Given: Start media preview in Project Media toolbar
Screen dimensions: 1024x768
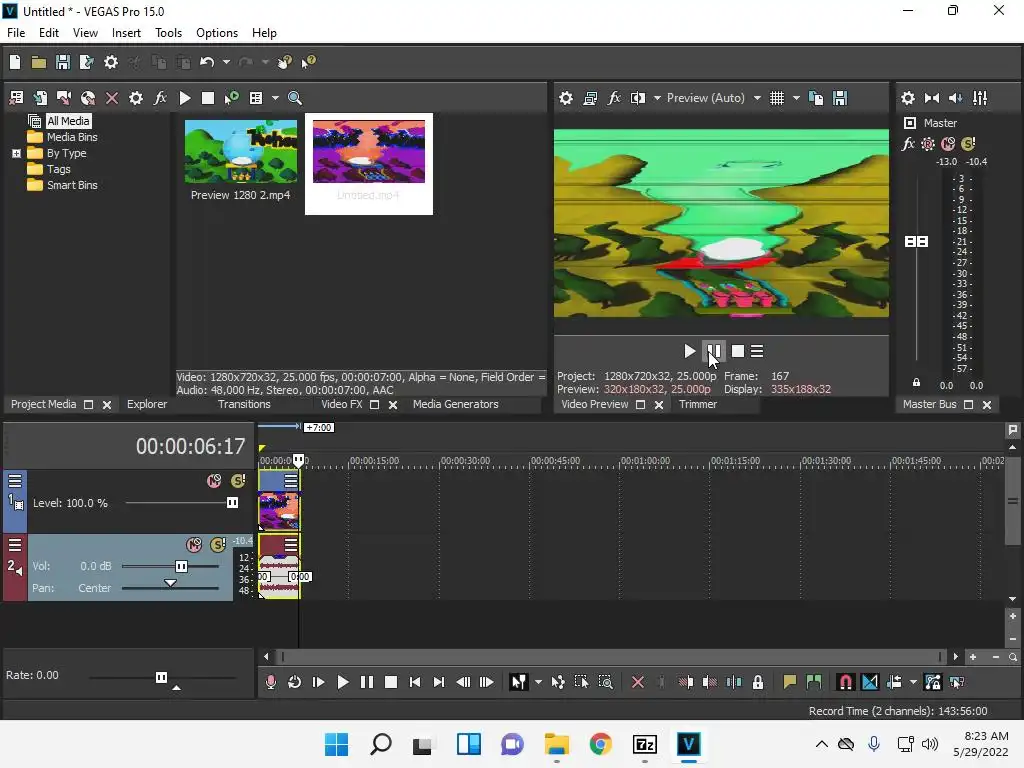Looking at the screenshot, I should click(185, 98).
